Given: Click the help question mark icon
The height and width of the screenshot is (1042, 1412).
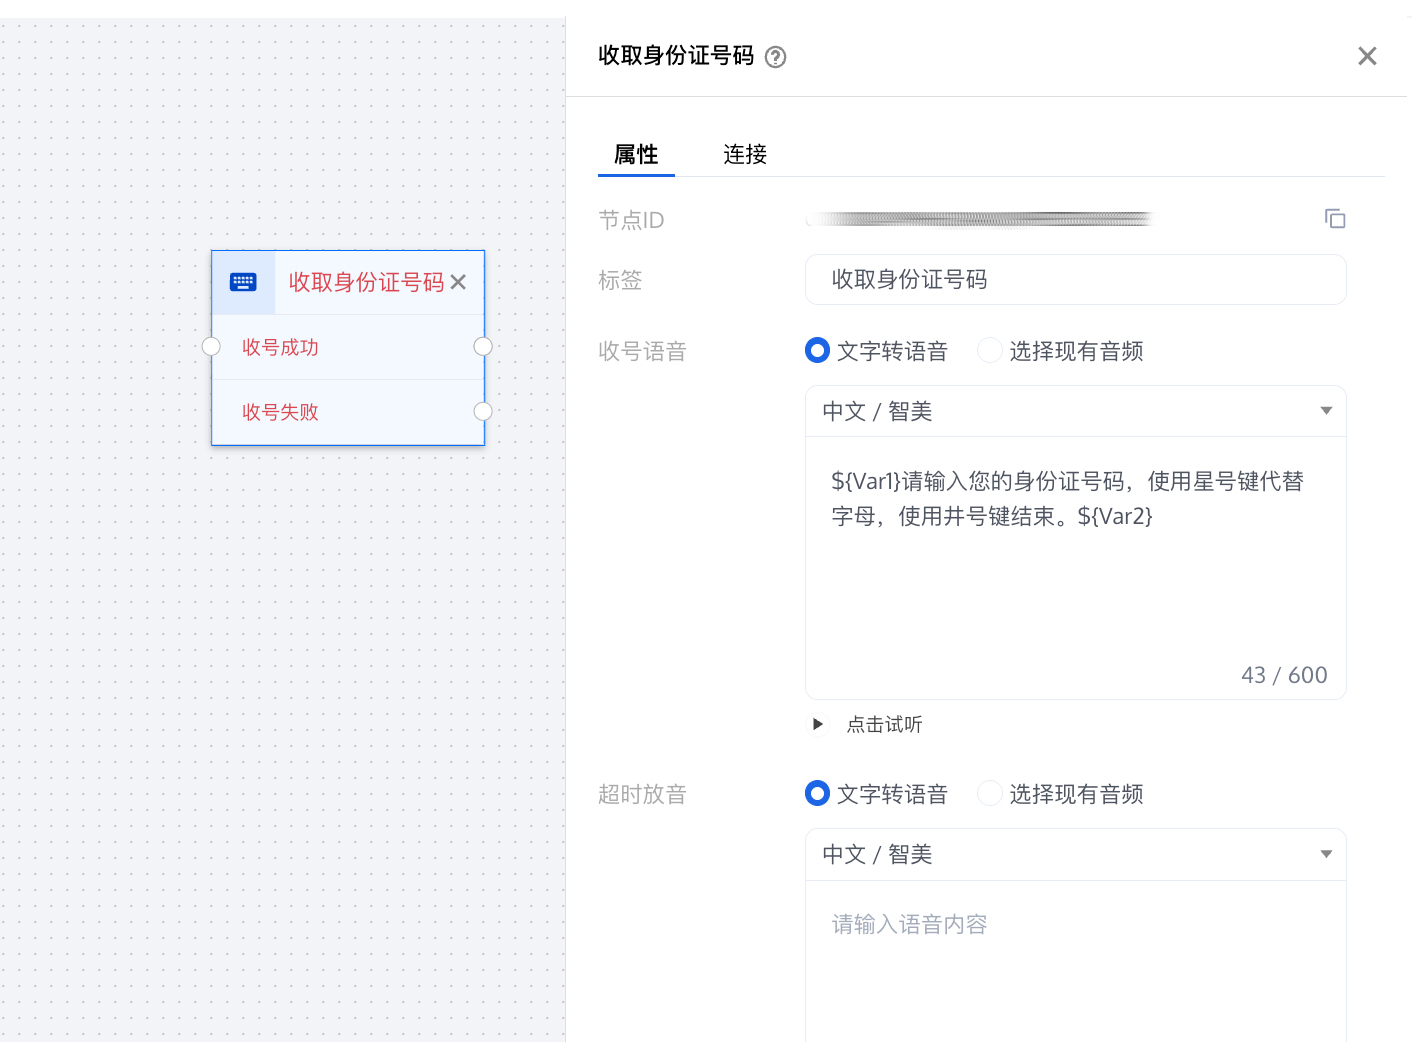Looking at the screenshot, I should pyautogui.click(x=775, y=57).
